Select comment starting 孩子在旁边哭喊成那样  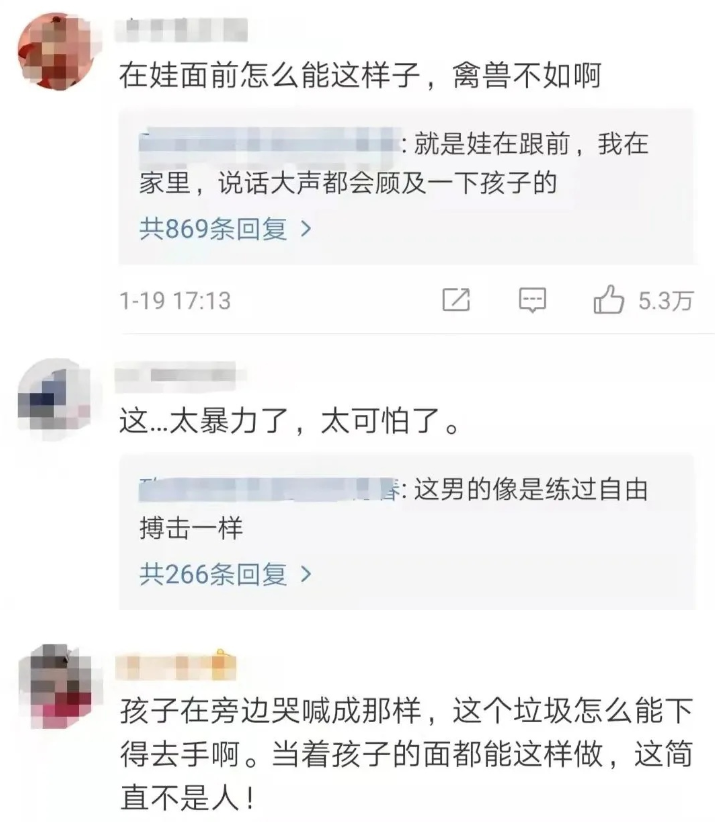click(x=406, y=754)
